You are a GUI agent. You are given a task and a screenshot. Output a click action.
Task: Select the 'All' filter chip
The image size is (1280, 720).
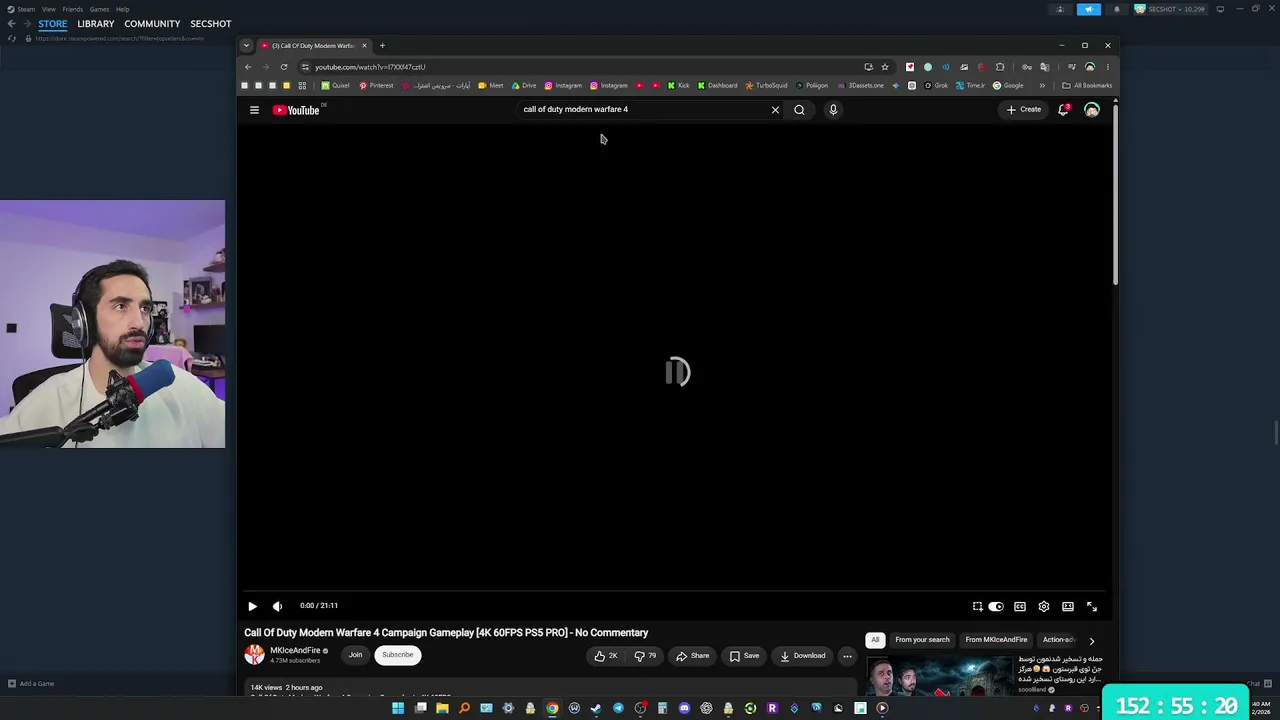(875, 640)
